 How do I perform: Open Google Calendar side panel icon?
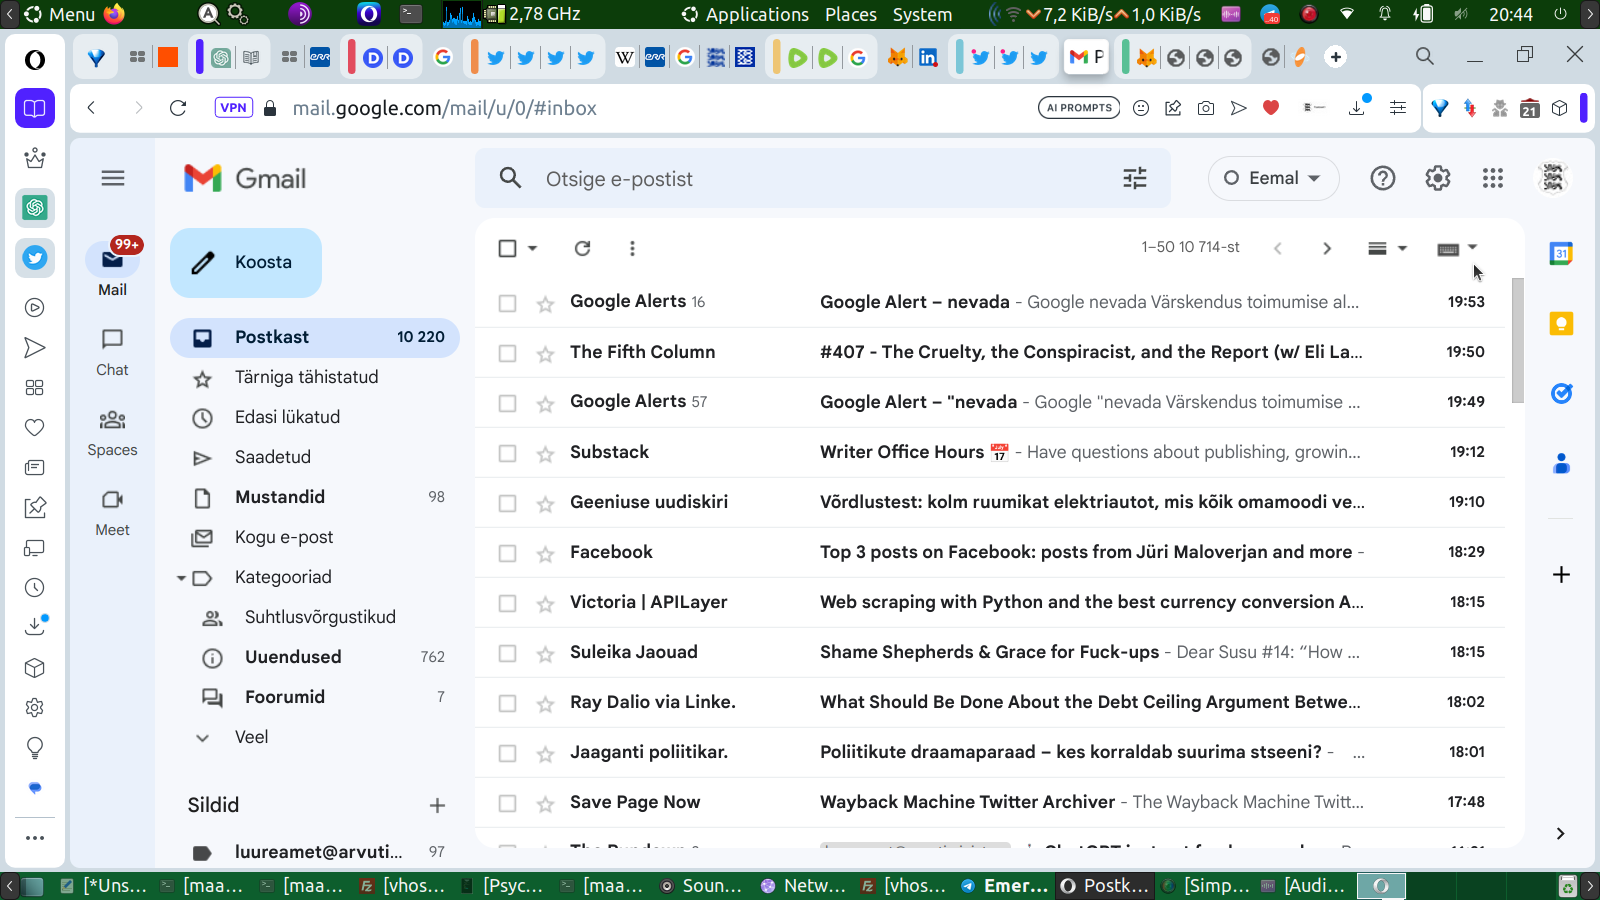pos(1560,254)
